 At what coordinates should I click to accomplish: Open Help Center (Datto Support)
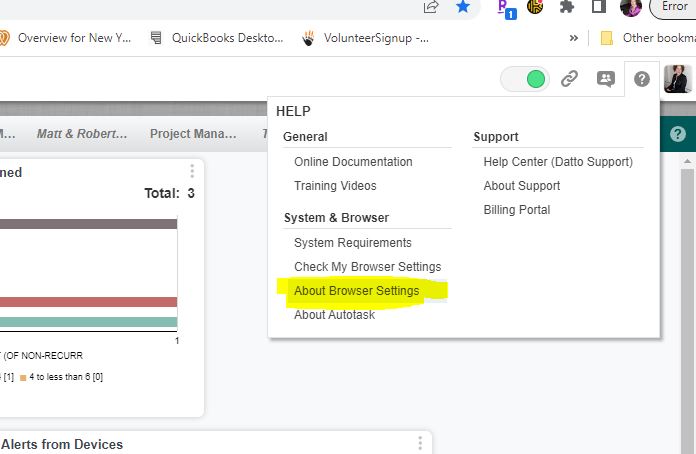558,162
